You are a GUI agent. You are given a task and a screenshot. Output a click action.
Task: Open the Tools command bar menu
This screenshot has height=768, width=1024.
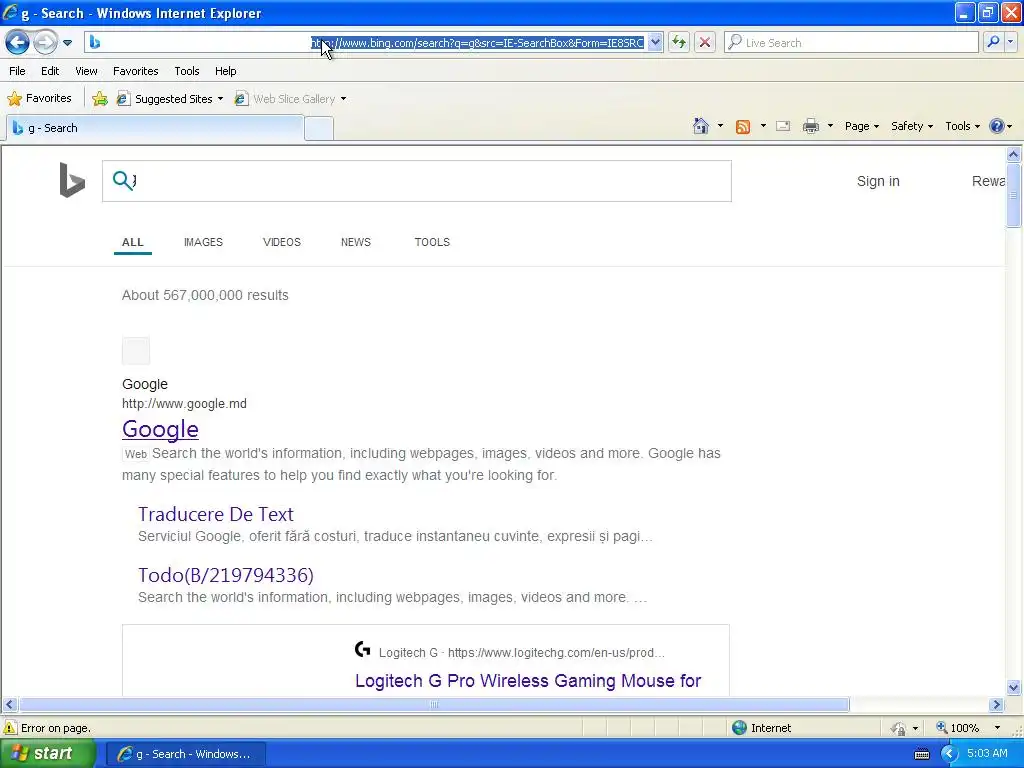(x=962, y=126)
